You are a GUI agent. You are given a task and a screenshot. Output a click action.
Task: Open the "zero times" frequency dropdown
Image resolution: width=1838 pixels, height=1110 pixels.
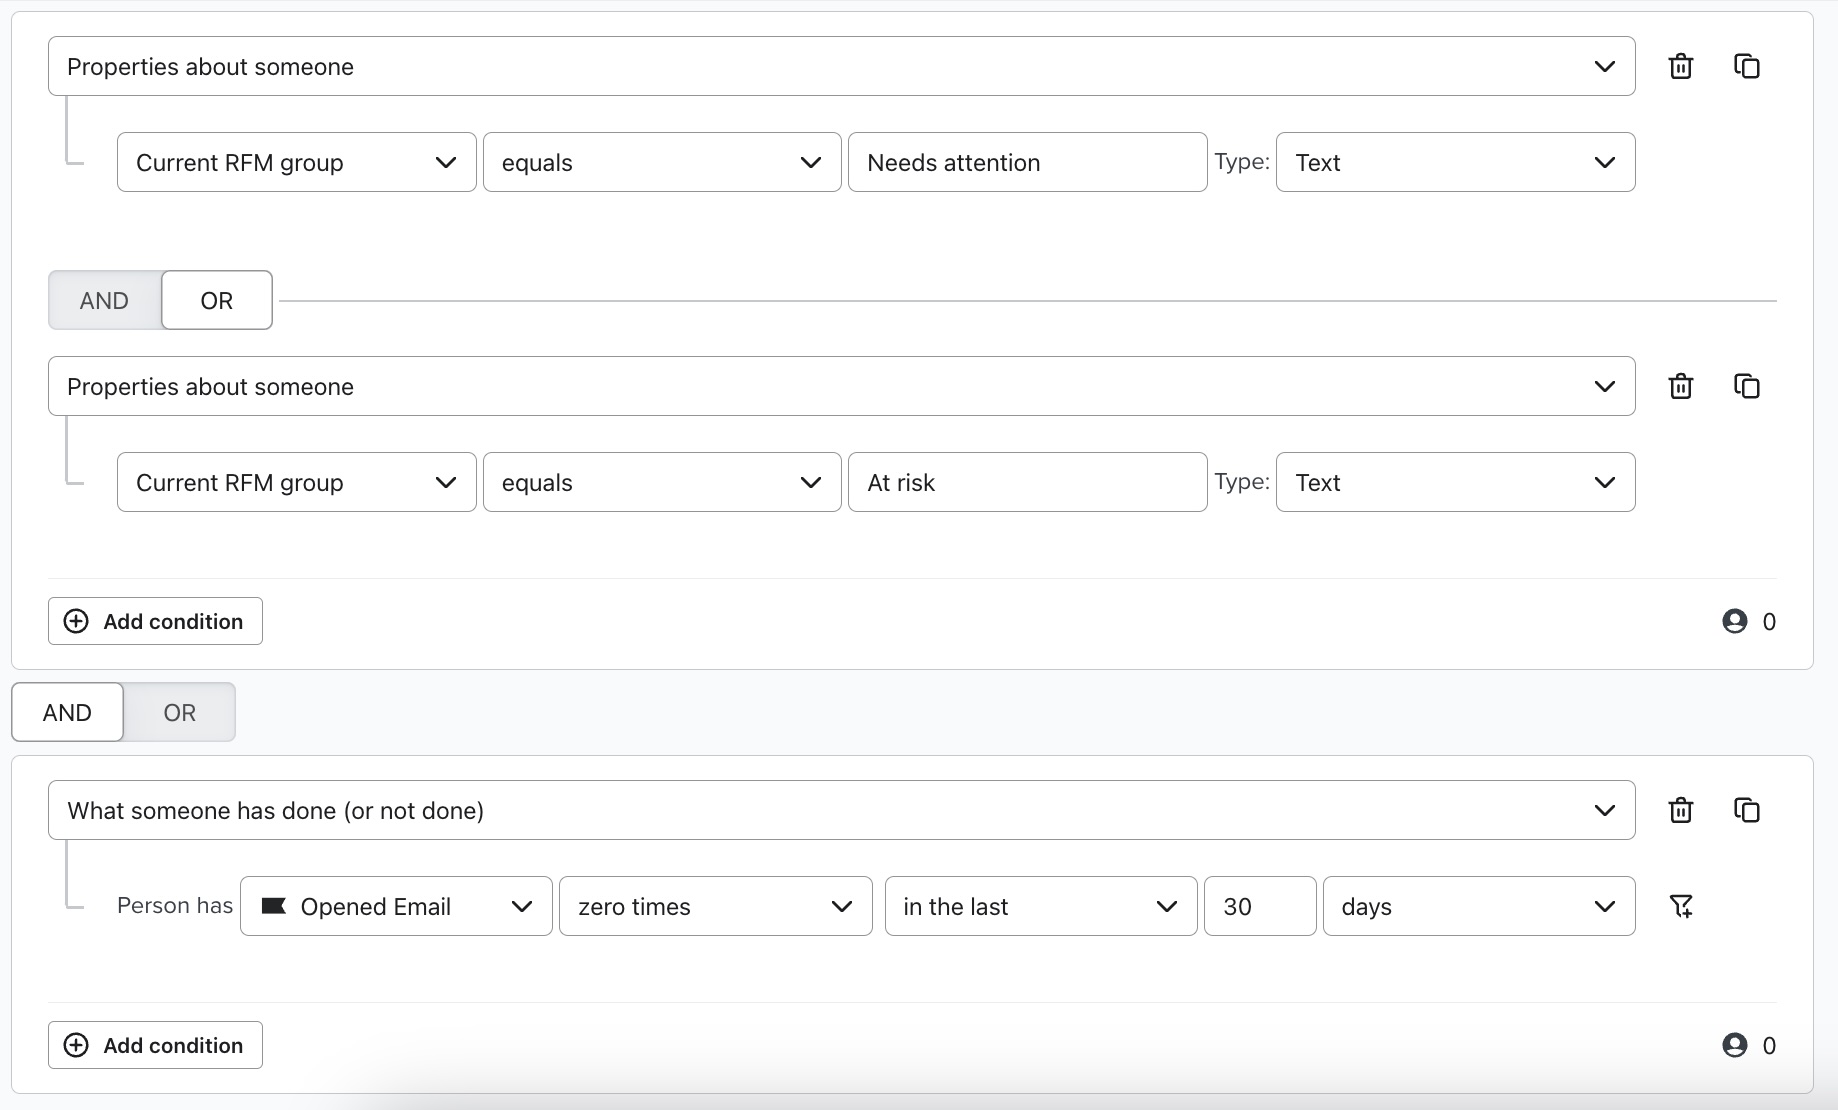click(x=714, y=906)
